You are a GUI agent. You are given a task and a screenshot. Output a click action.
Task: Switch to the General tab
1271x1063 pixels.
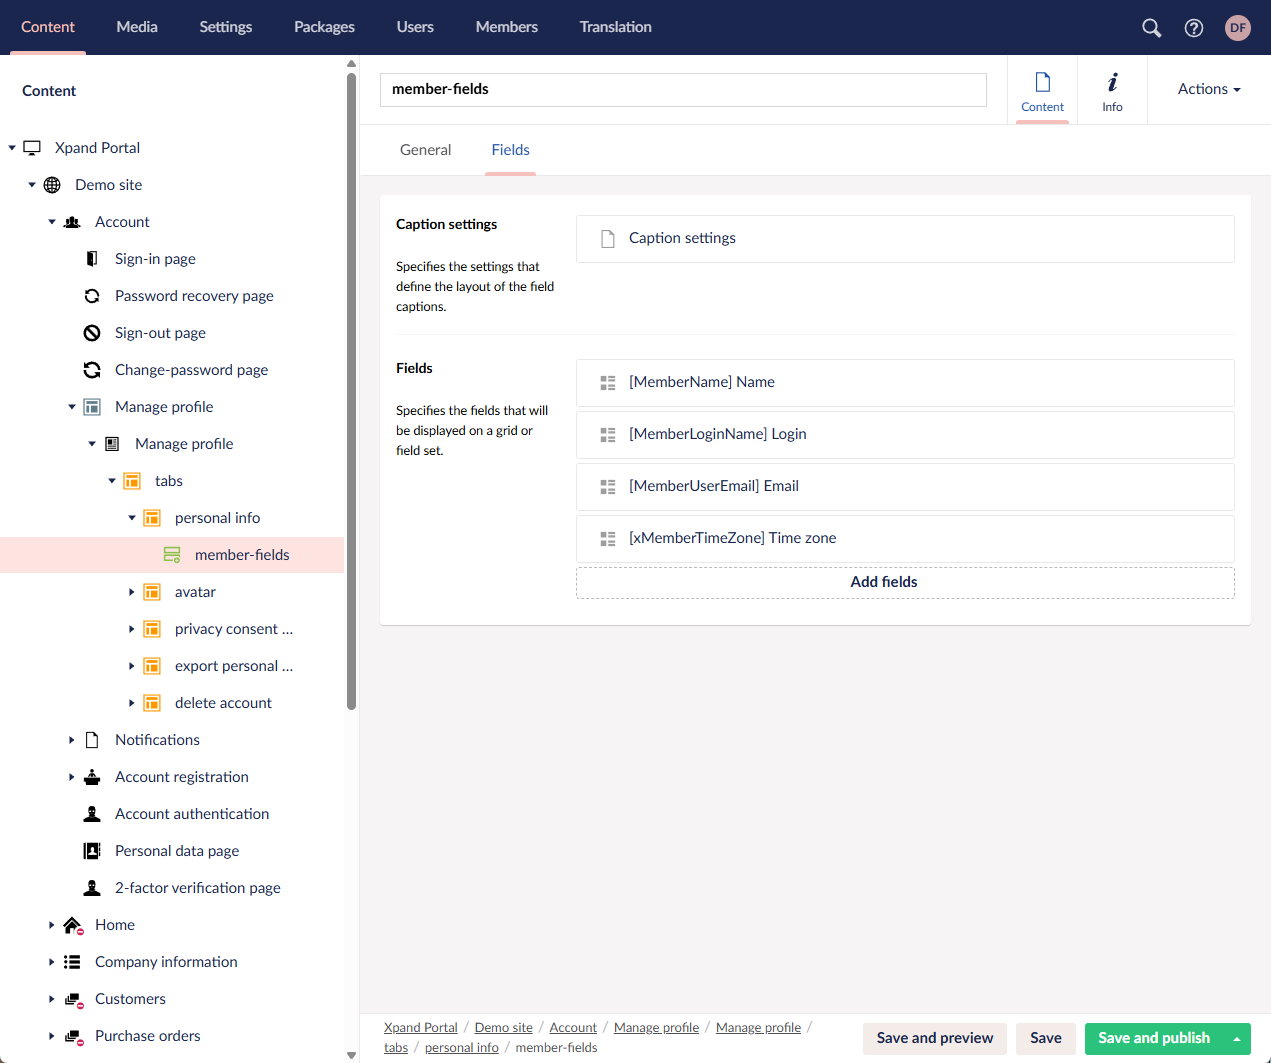[x=425, y=150]
